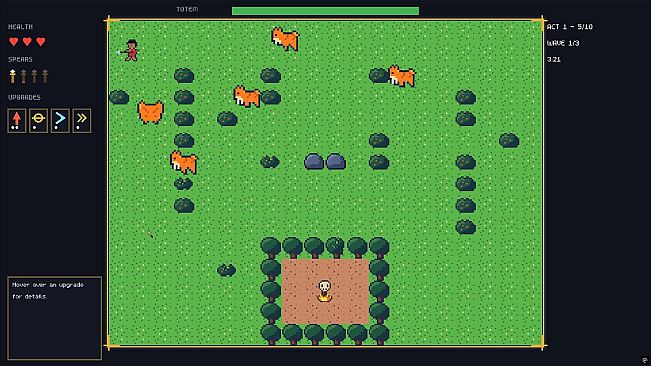Image resolution: width=651 pixels, height=366 pixels.
Task: Target the front-facing fox
Action: (150, 112)
